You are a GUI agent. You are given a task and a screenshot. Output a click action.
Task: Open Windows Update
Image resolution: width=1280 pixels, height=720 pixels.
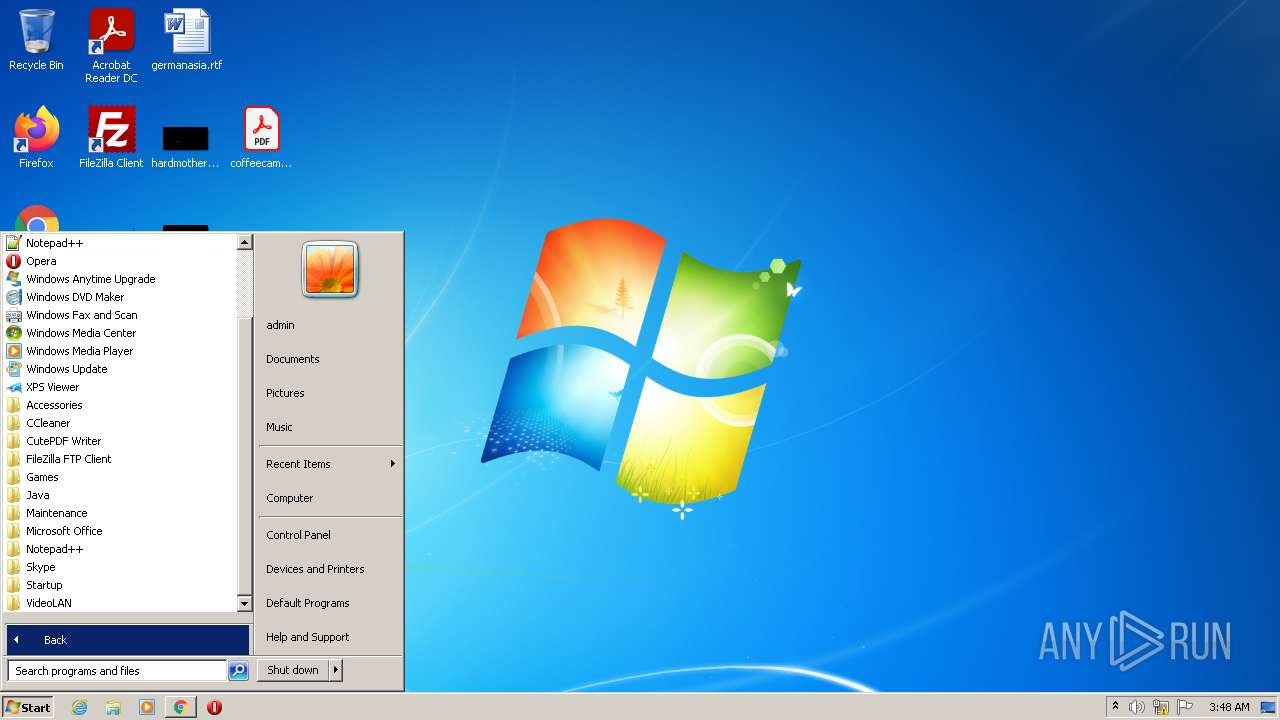[x=120, y=369]
